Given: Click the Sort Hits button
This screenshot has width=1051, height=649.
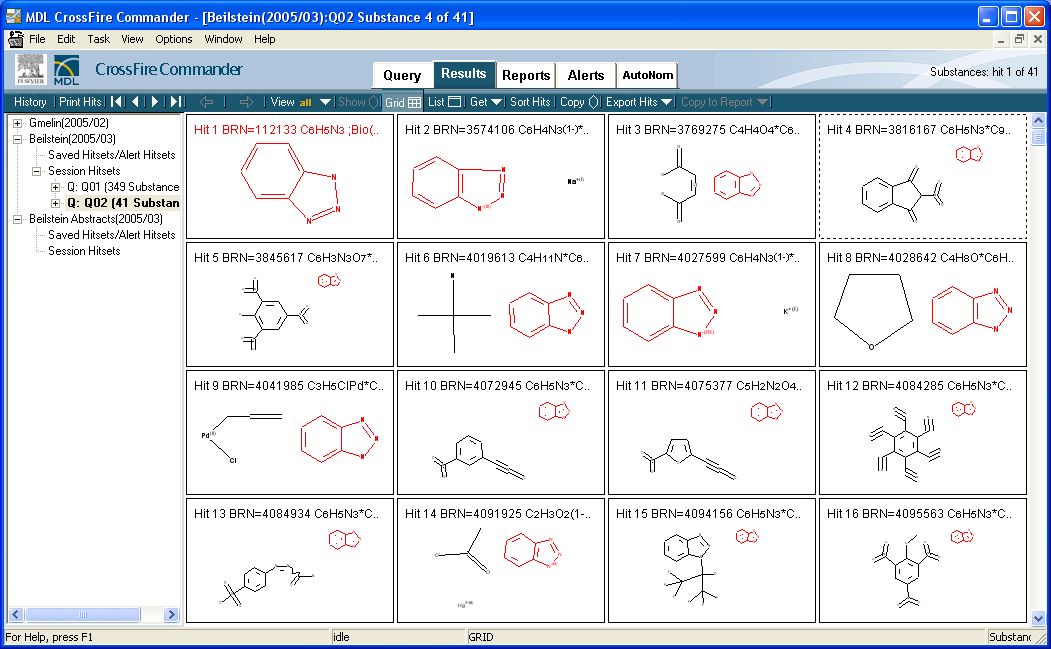Looking at the screenshot, I should 530,102.
